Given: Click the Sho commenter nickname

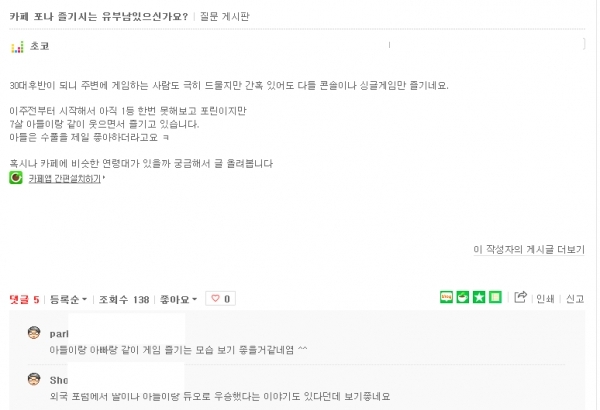Looking at the screenshot, I should tap(59, 380).
